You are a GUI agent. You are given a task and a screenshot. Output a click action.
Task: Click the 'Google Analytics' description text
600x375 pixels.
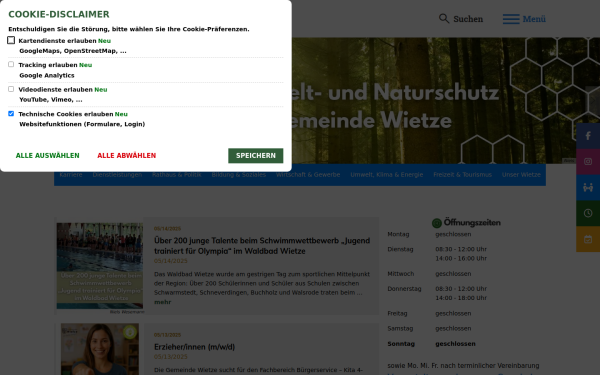click(47, 75)
